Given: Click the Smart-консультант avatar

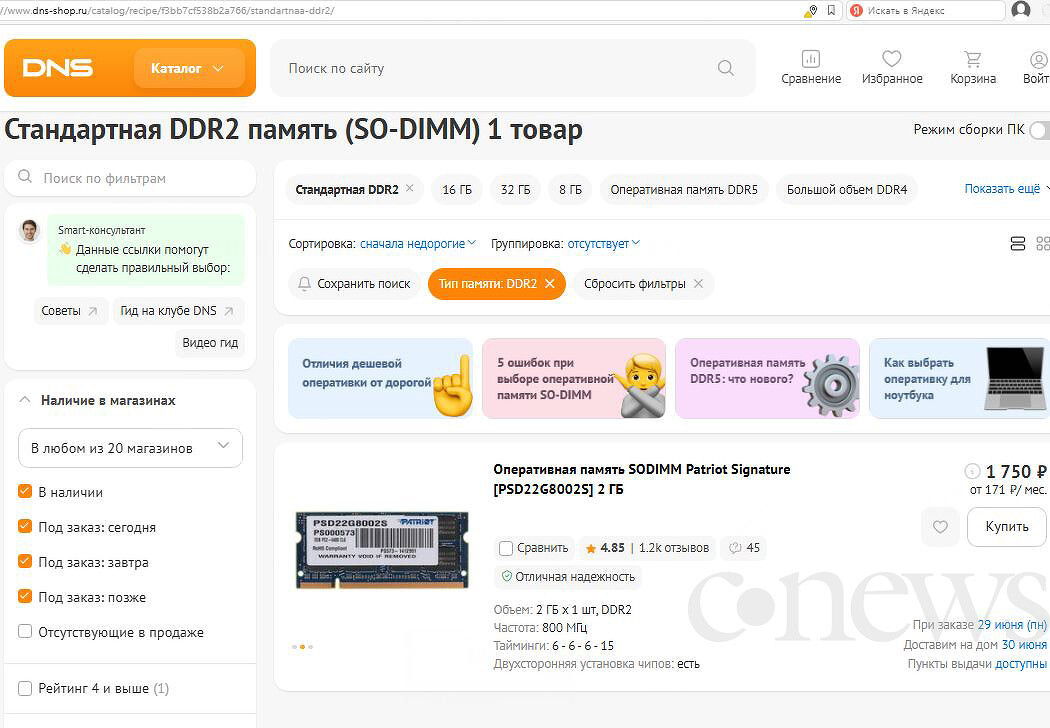Looking at the screenshot, I should click(29, 231).
